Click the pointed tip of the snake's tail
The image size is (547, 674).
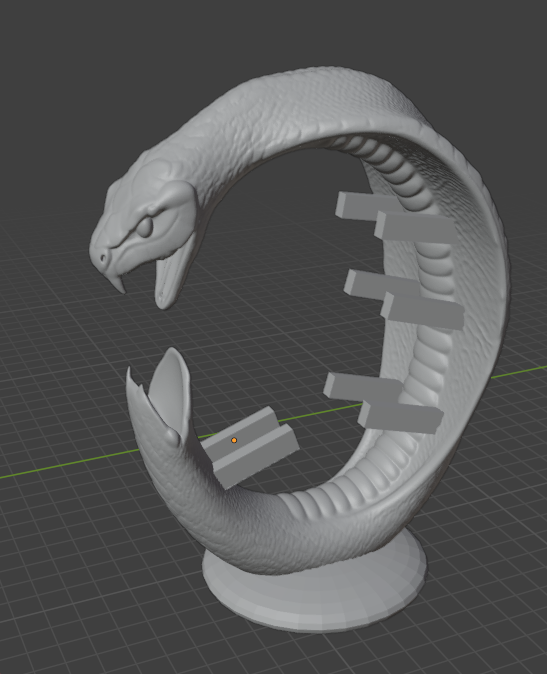[128, 373]
